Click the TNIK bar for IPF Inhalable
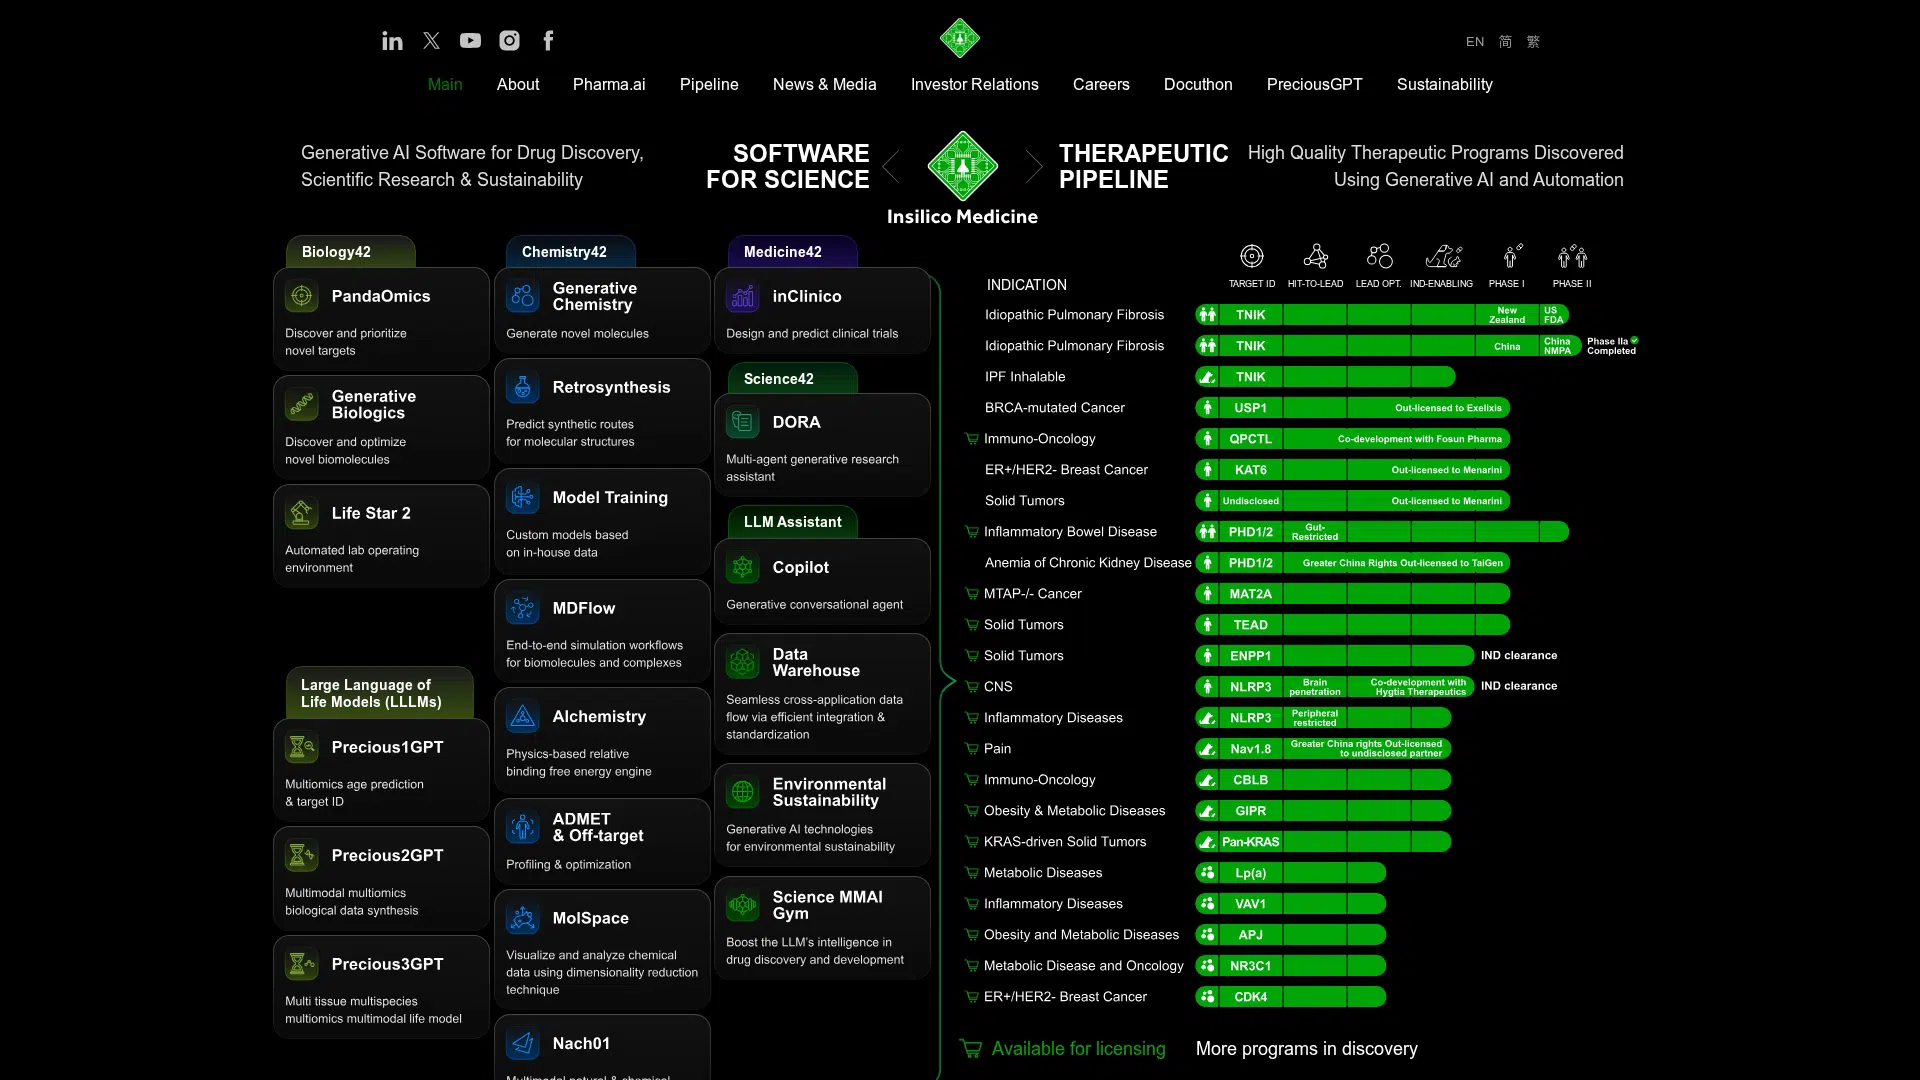This screenshot has width=1920, height=1080. [x=1250, y=377]
